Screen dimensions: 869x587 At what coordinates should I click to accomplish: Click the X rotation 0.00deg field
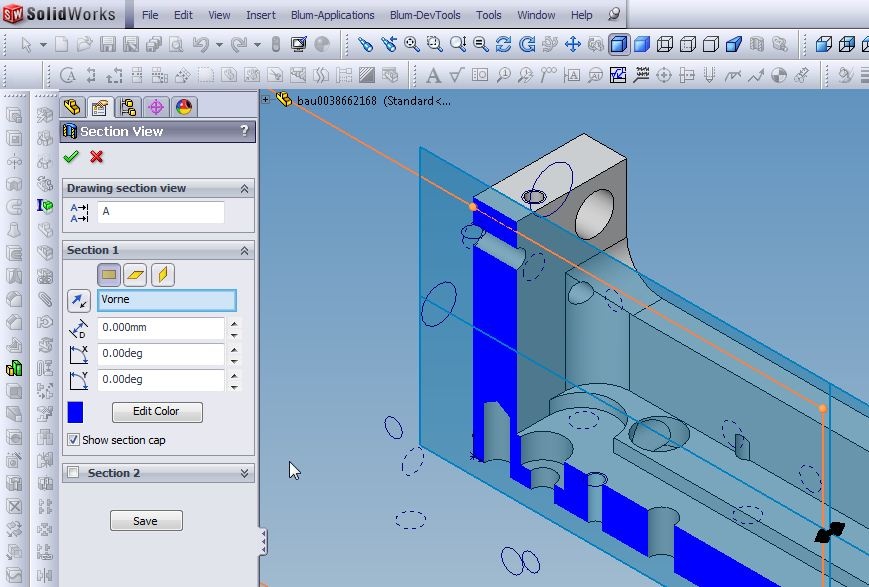[161, 354]
